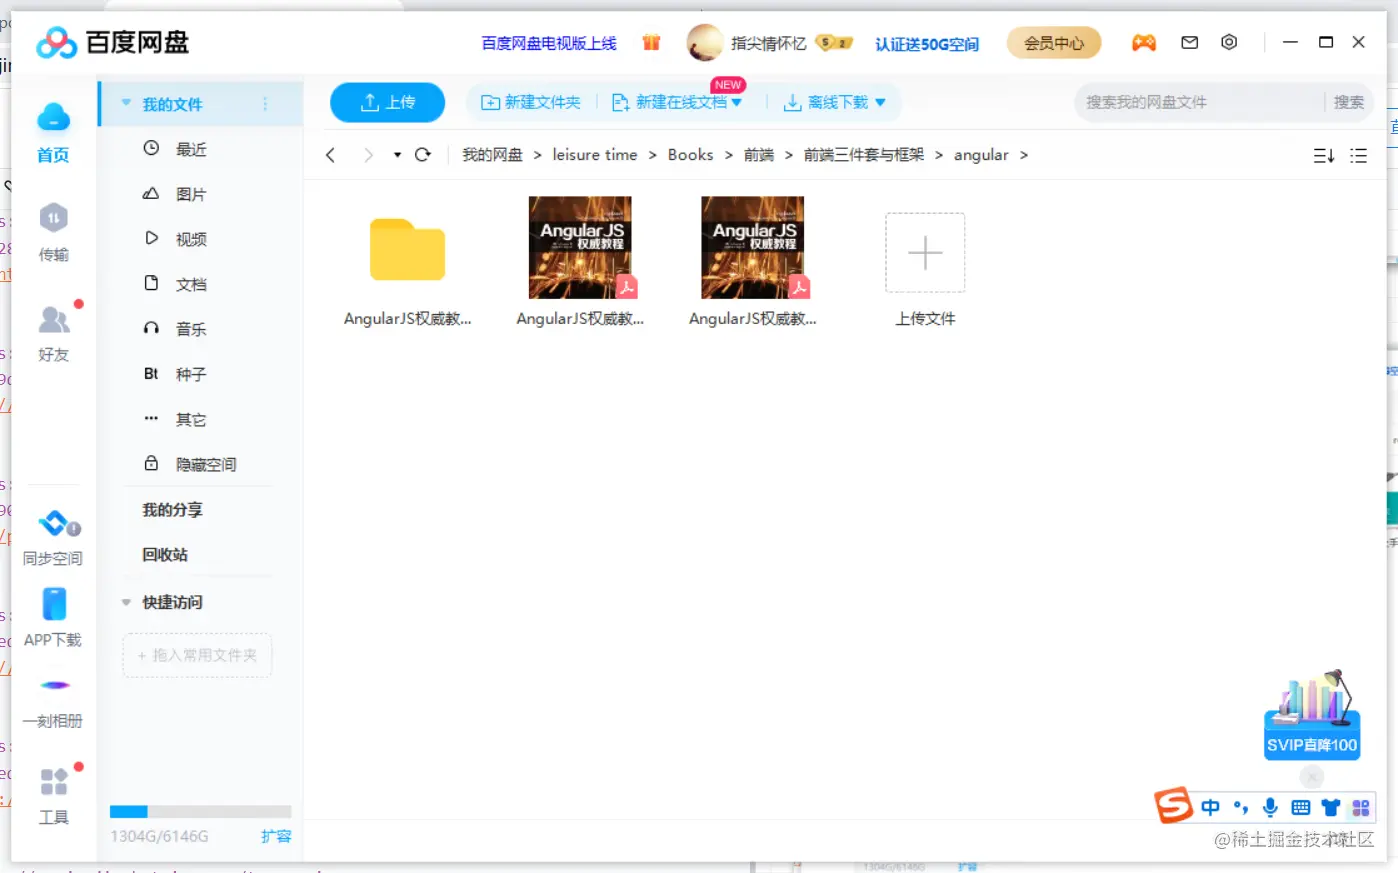Click the 会员中心 member center button
Viewport: 1398px width, 873px height.
(1053, 42)
